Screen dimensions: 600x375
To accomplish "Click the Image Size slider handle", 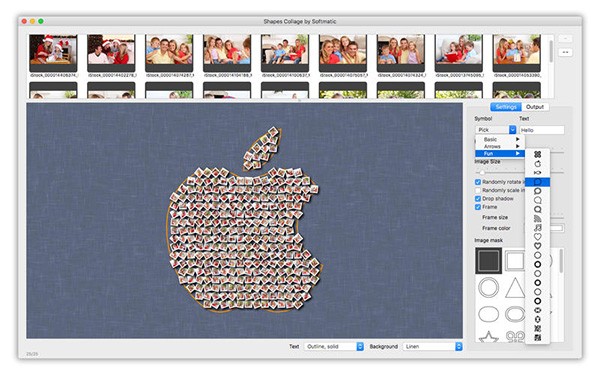I will coord(482,173).
